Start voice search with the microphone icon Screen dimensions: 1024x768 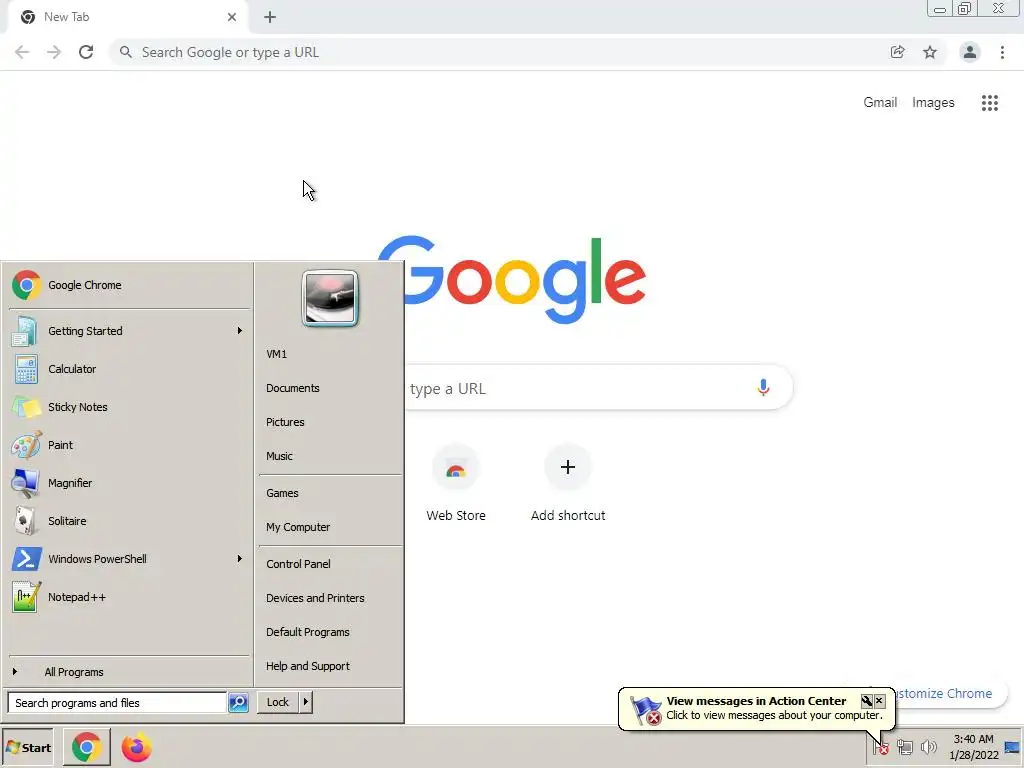pos(763,387)
